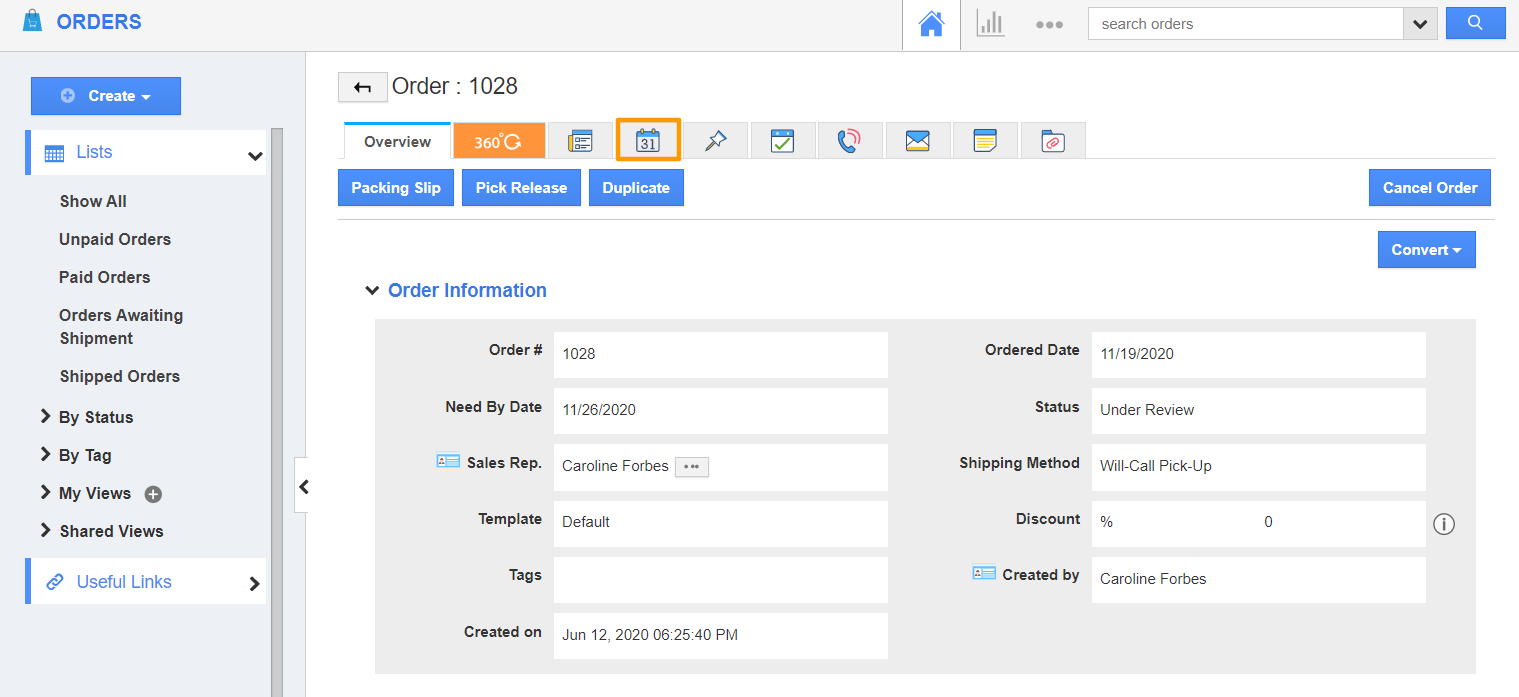Click the discount info icon
Screen dimensions: 1519x697
coord(1443,523)
